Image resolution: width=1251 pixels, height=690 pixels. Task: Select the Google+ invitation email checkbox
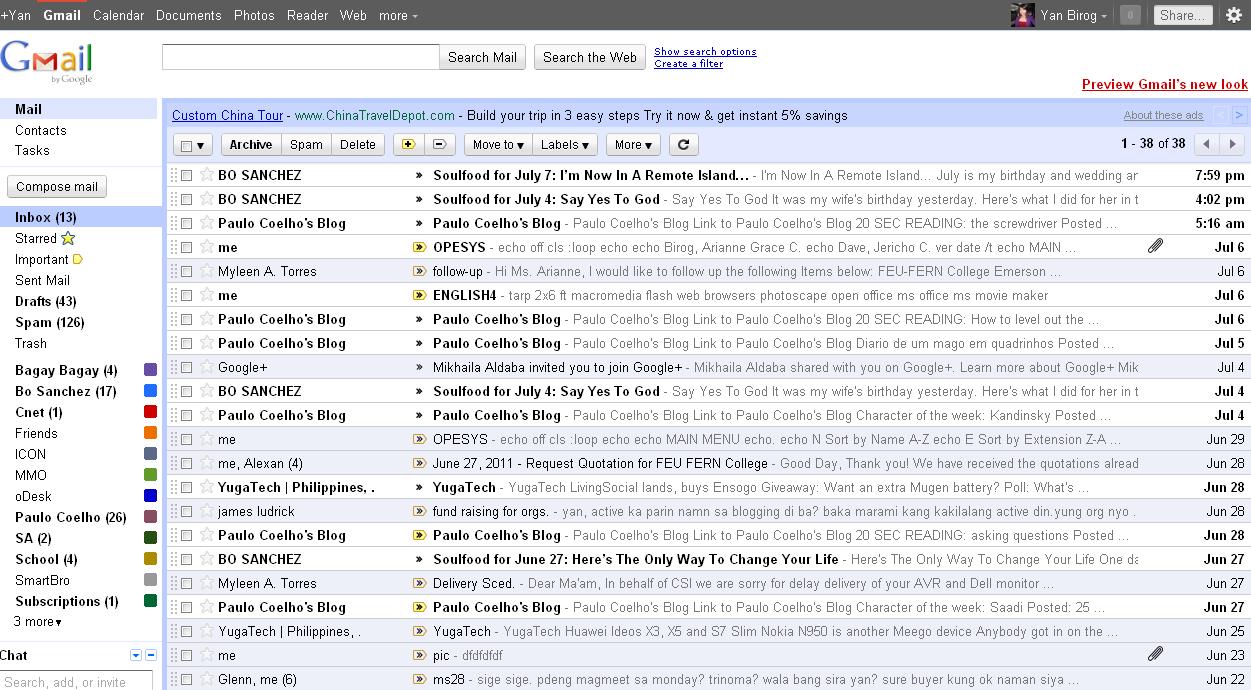[x=186, y=367]
